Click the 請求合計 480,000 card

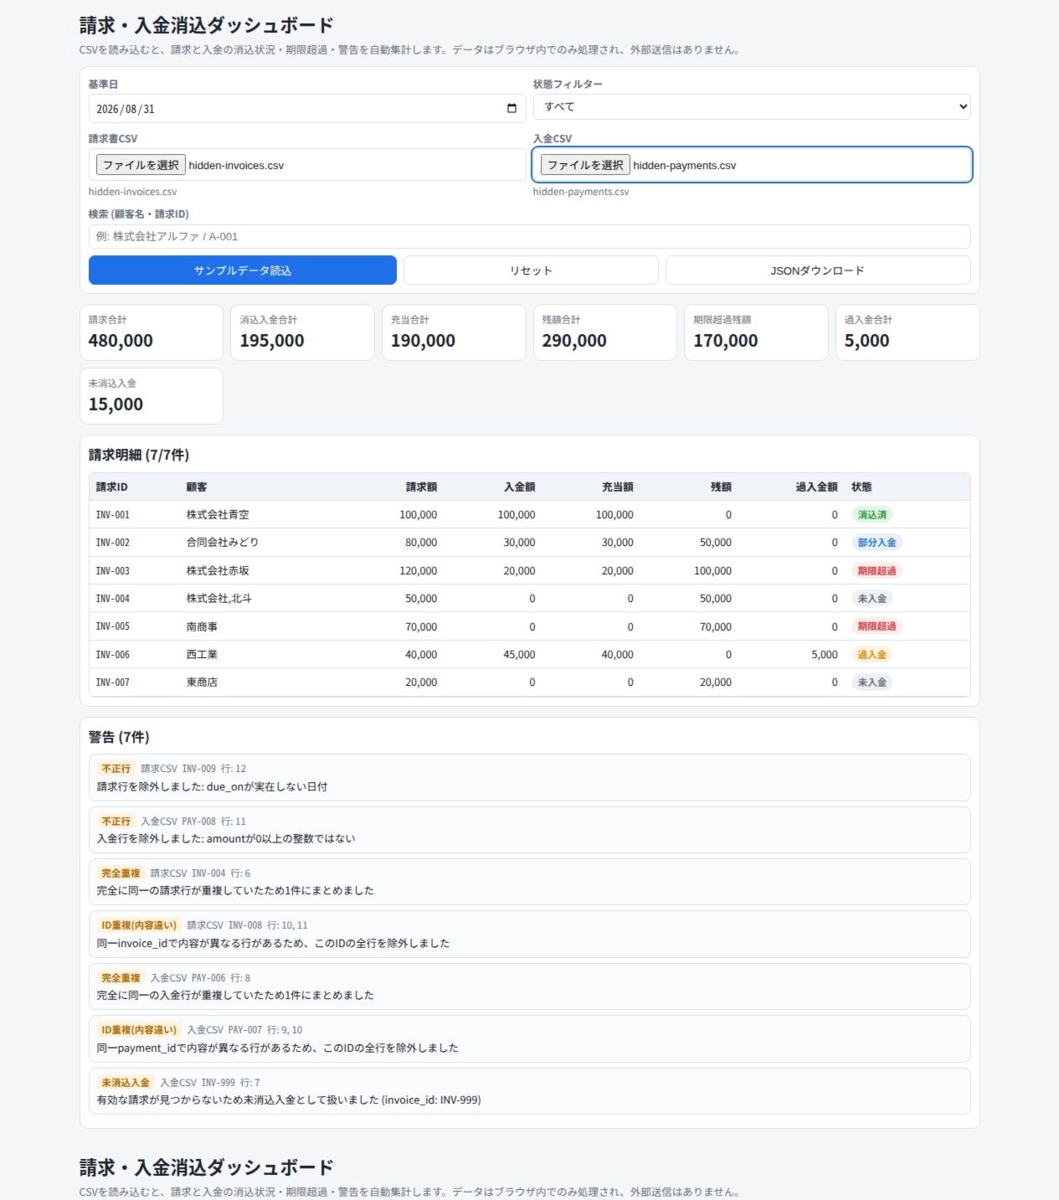click(151, 332)
